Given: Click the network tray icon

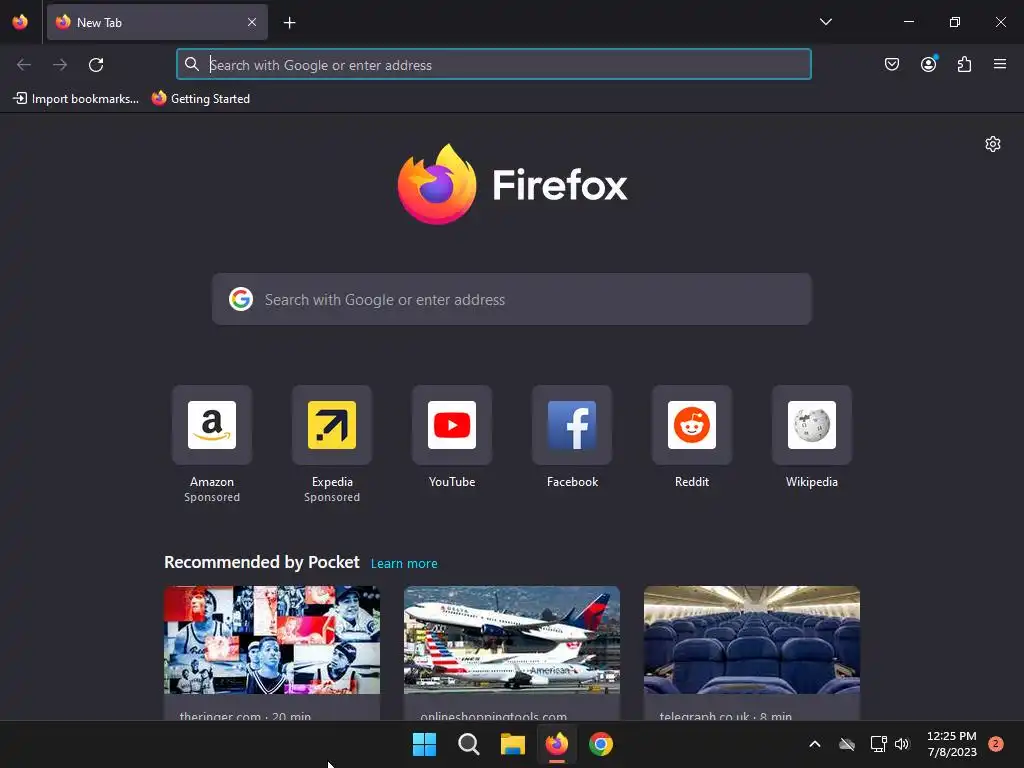Looking at the screenshot, I should [x=878, y=744].
